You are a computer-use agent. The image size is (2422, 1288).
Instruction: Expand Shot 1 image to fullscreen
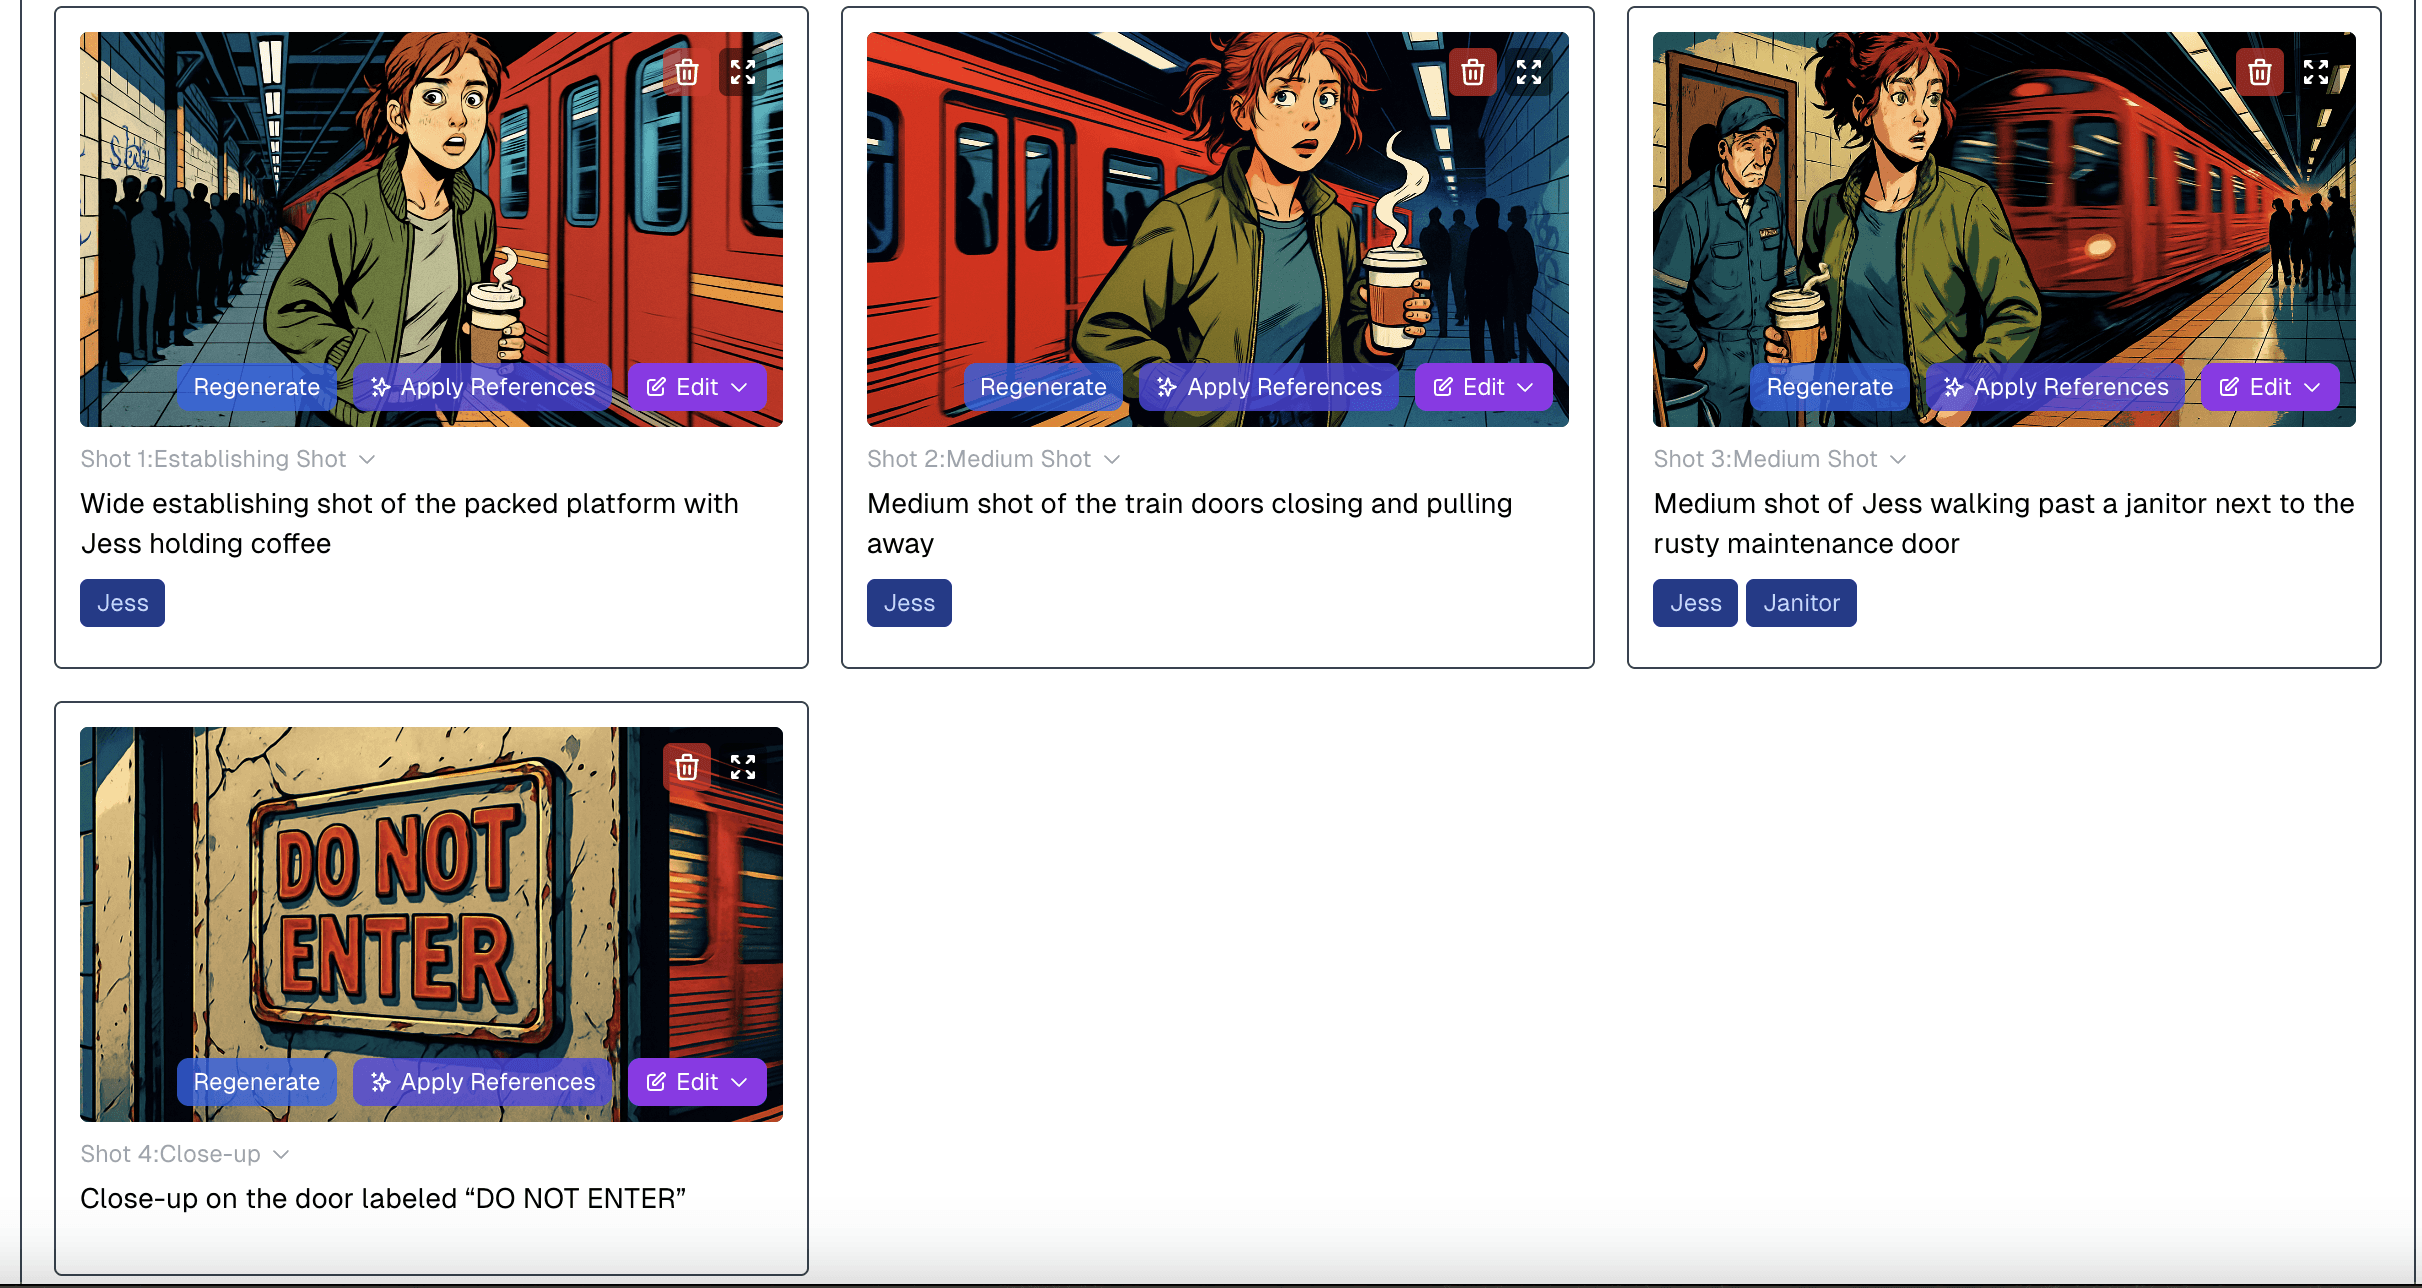click(743, 72)
